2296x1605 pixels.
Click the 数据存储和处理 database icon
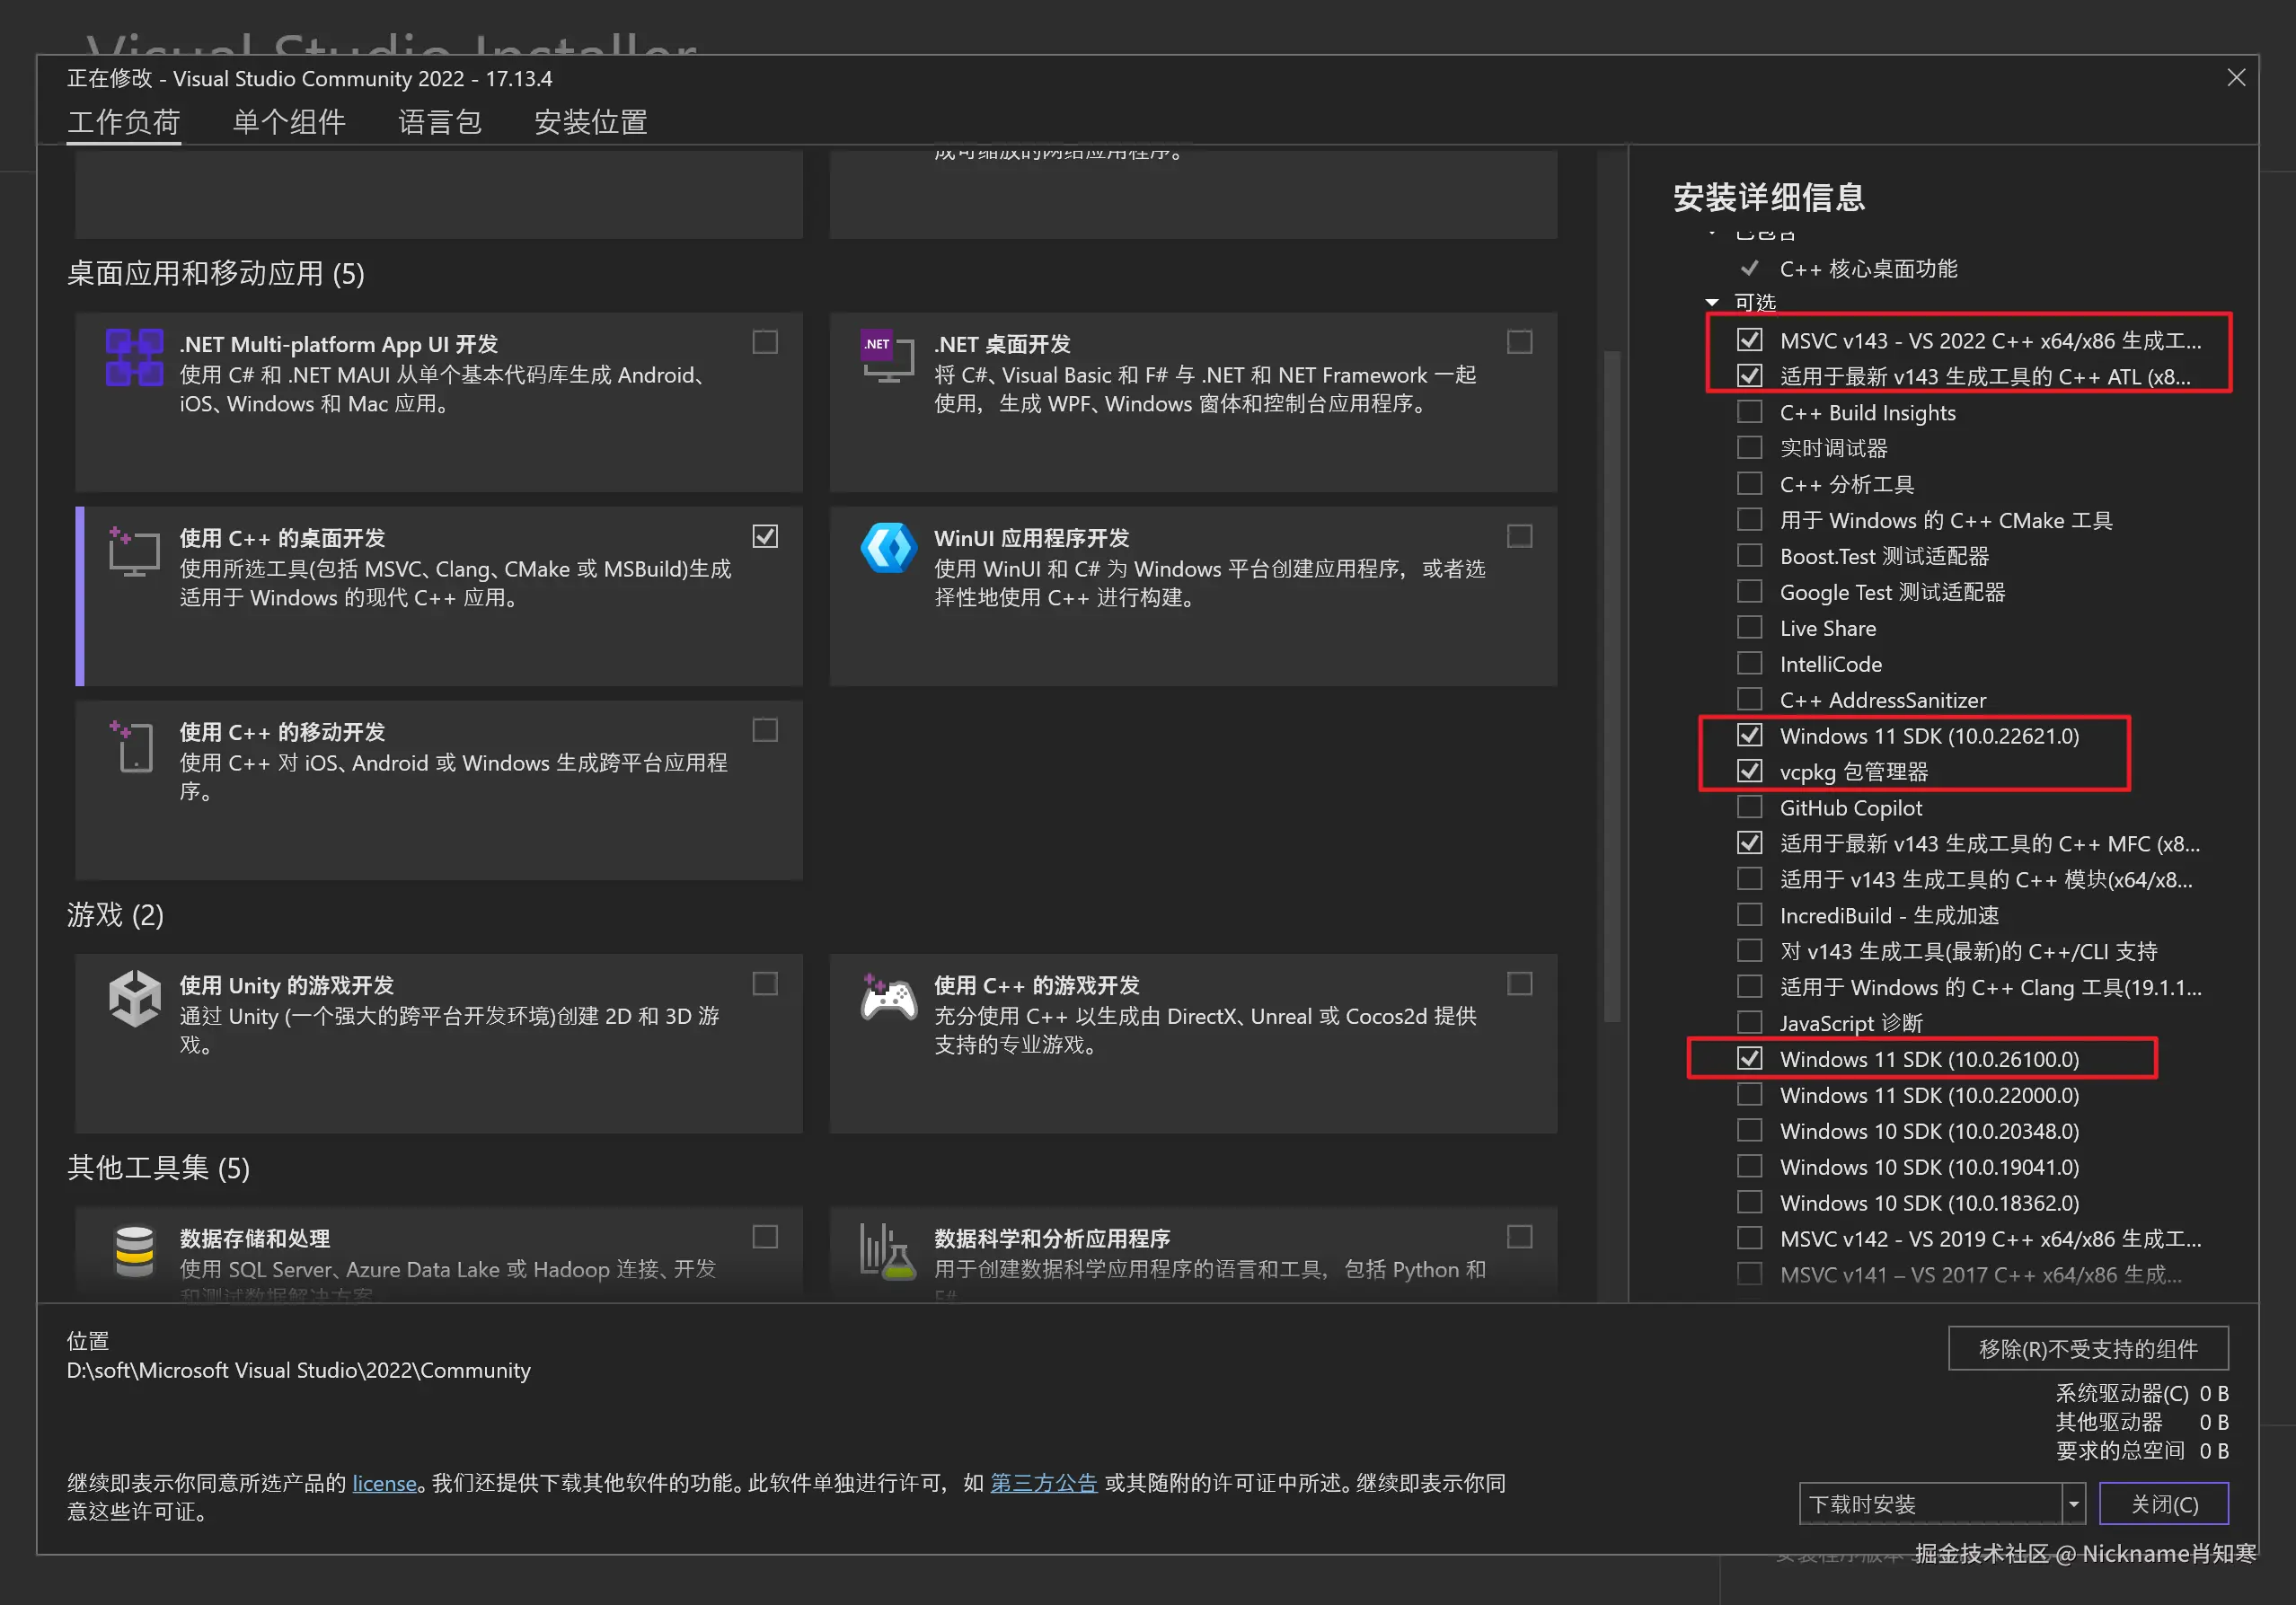(x=134, y=1252)
